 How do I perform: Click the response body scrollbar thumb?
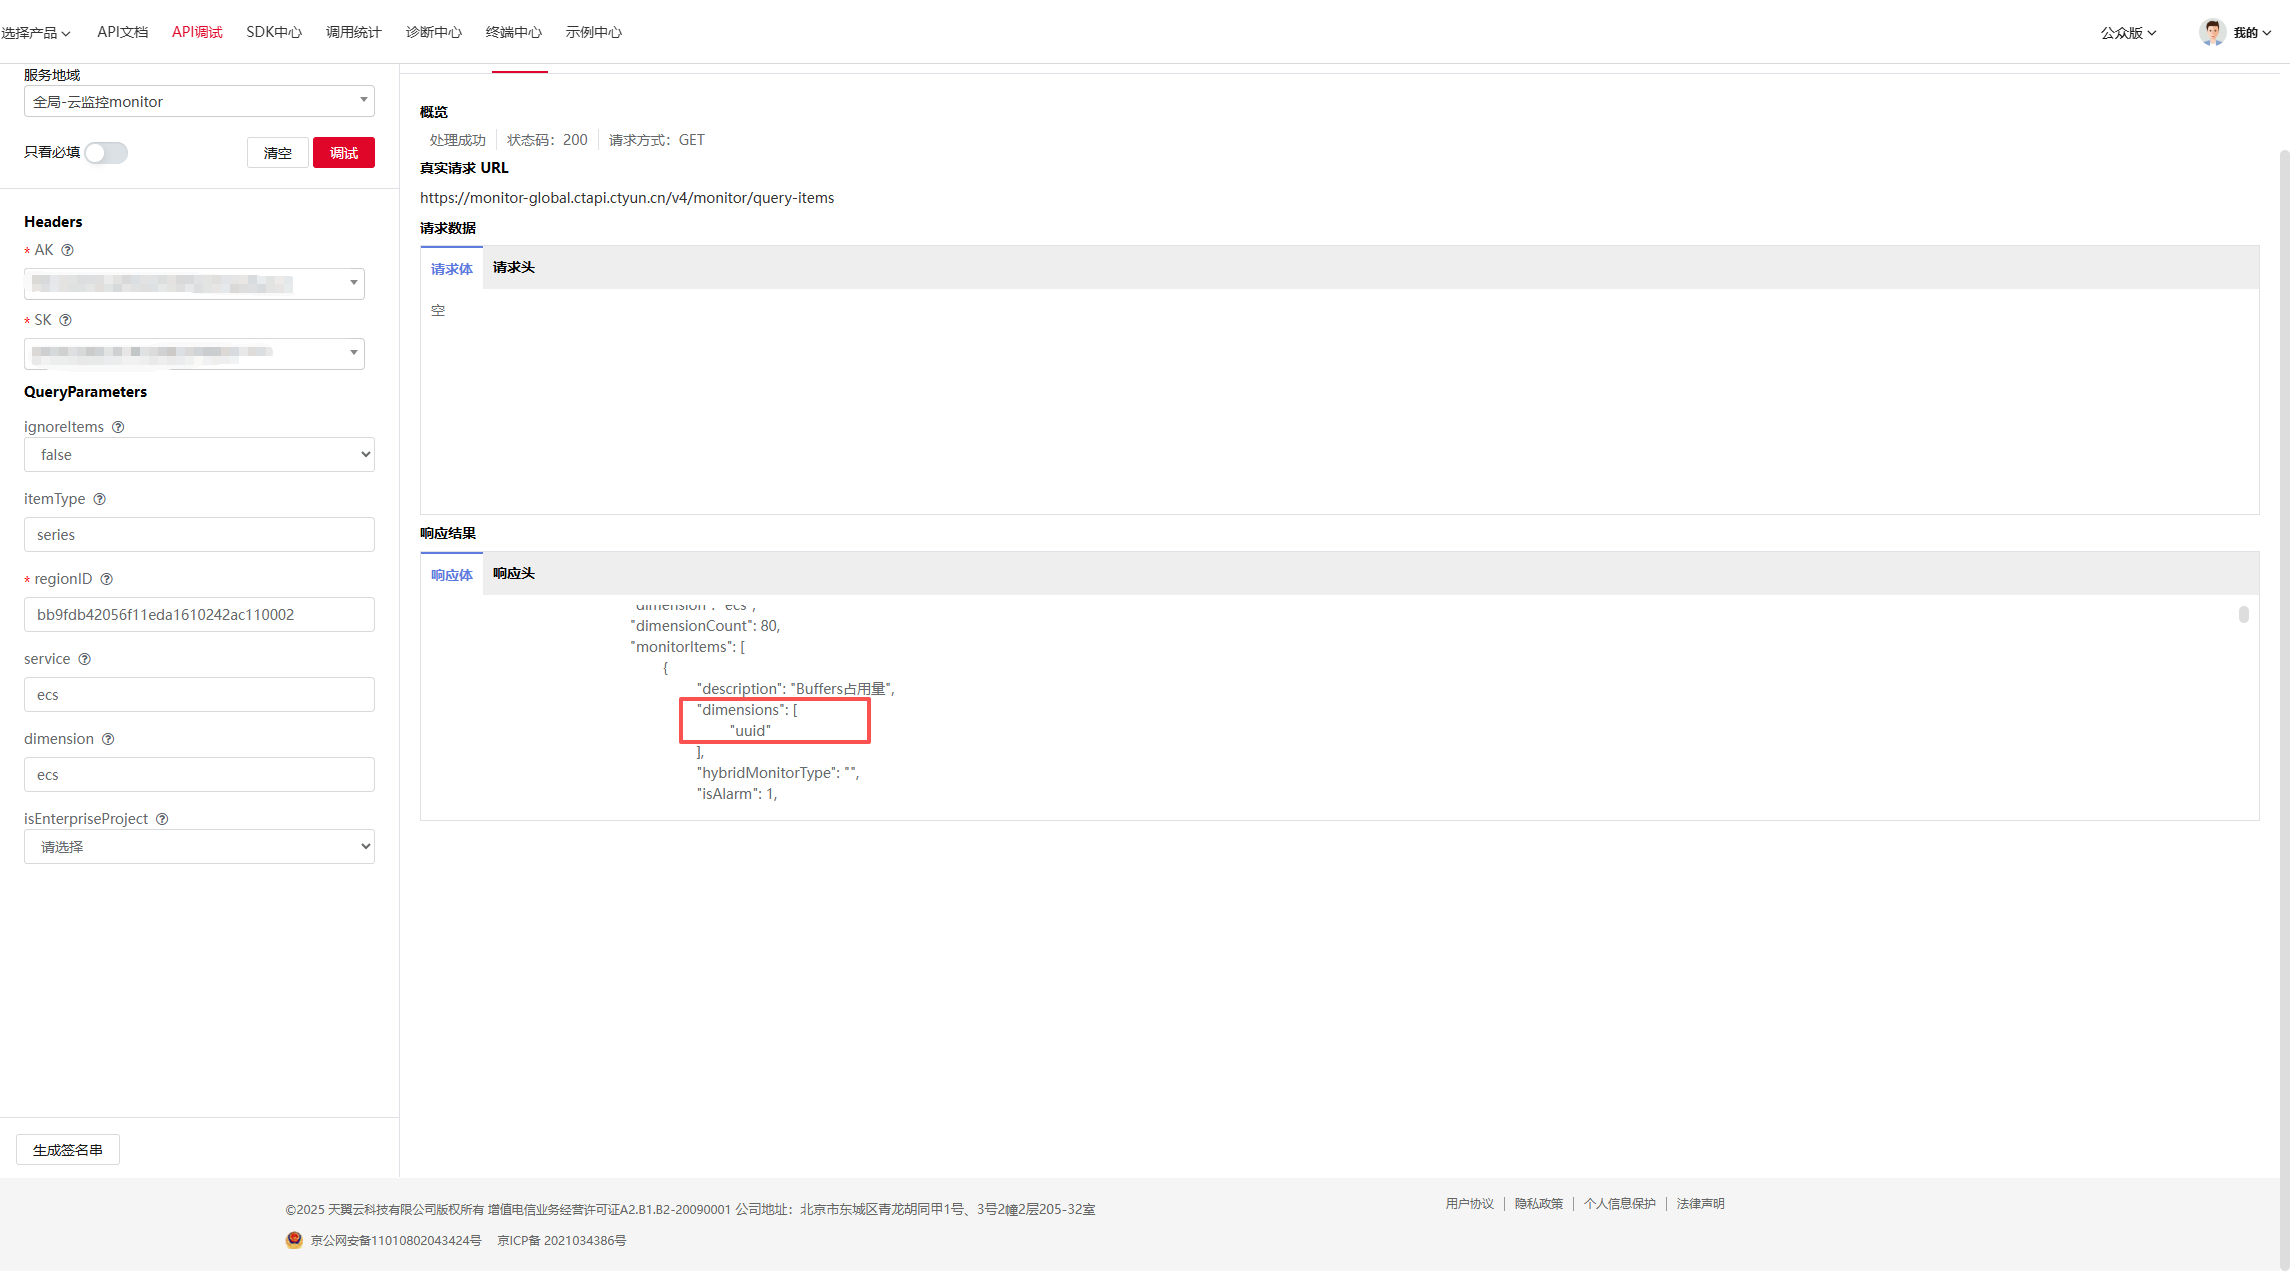click(x=2243, y=615)
